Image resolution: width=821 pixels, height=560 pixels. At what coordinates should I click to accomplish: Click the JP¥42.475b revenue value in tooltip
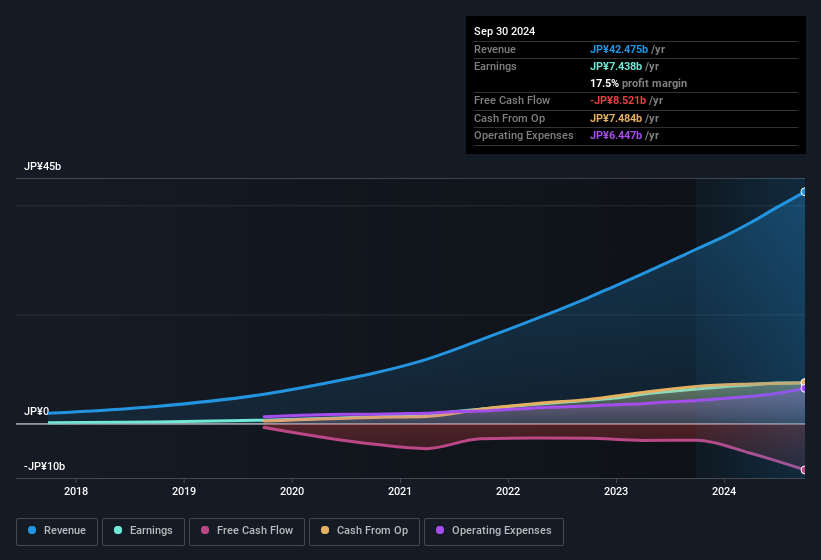pyautogui.click(x=619, y=49)
